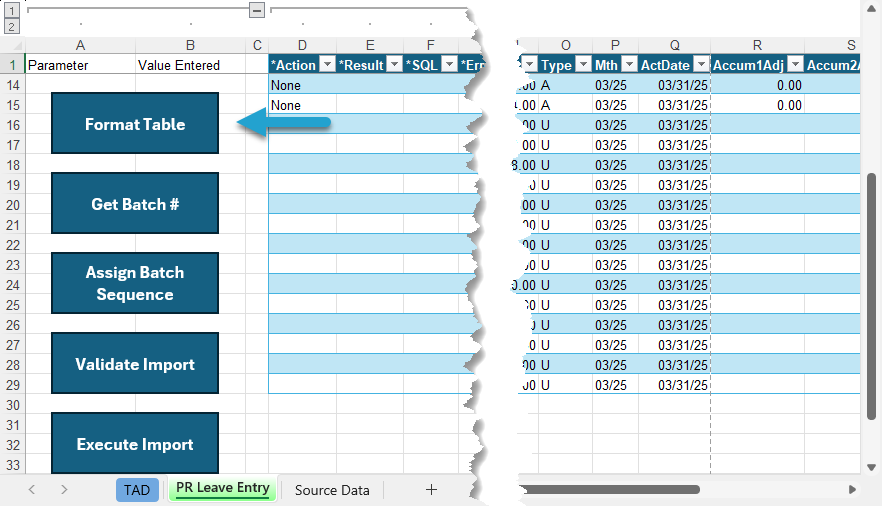The image size is (882, 506).
Task: Click the Select All corner triangle
Action: coord(17,46)
